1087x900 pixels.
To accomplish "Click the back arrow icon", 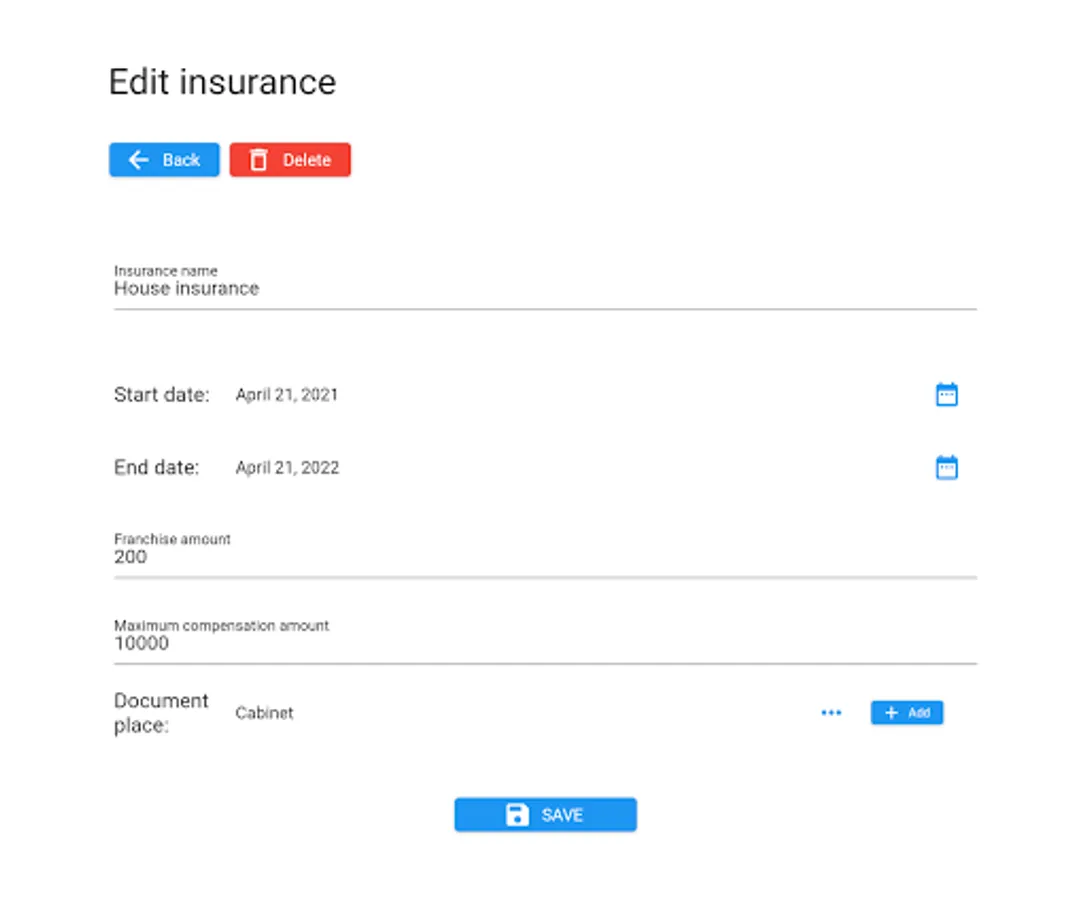I will pos(139,160).
